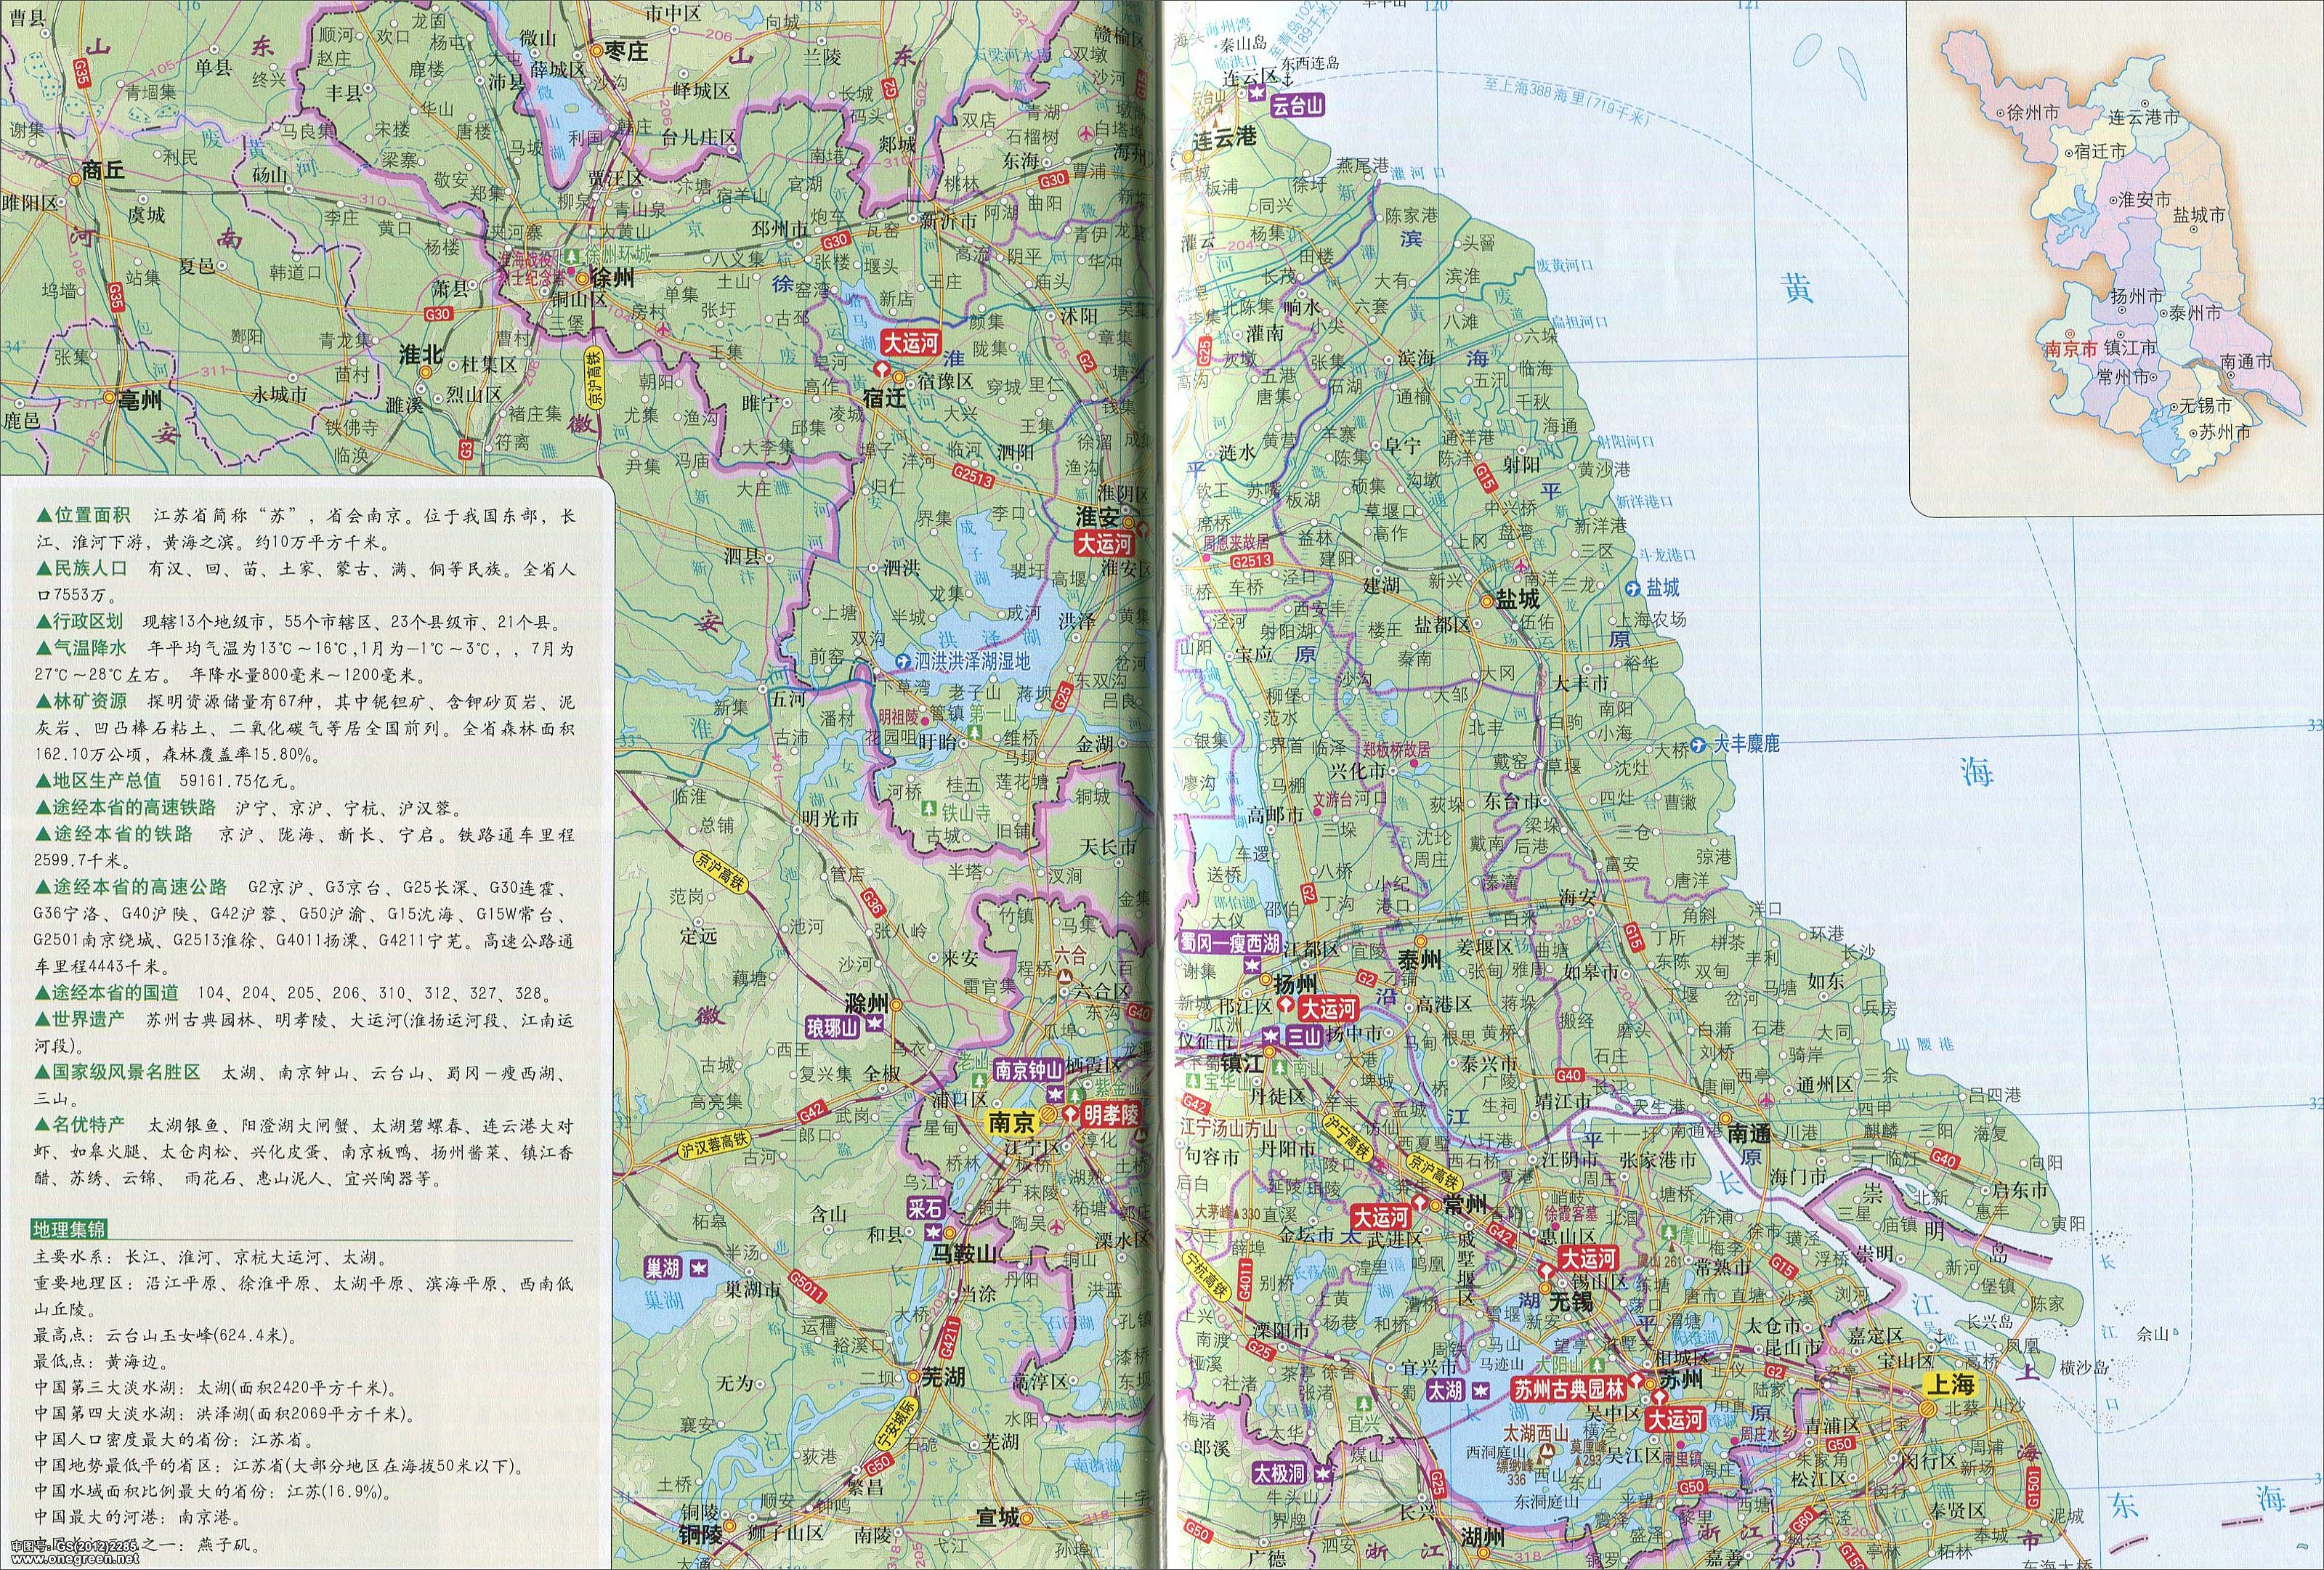This screenshot has height=1570, width=2324.
Task: Select the 大丰麋鹿 nature reserve icon
Action: 1698,745
